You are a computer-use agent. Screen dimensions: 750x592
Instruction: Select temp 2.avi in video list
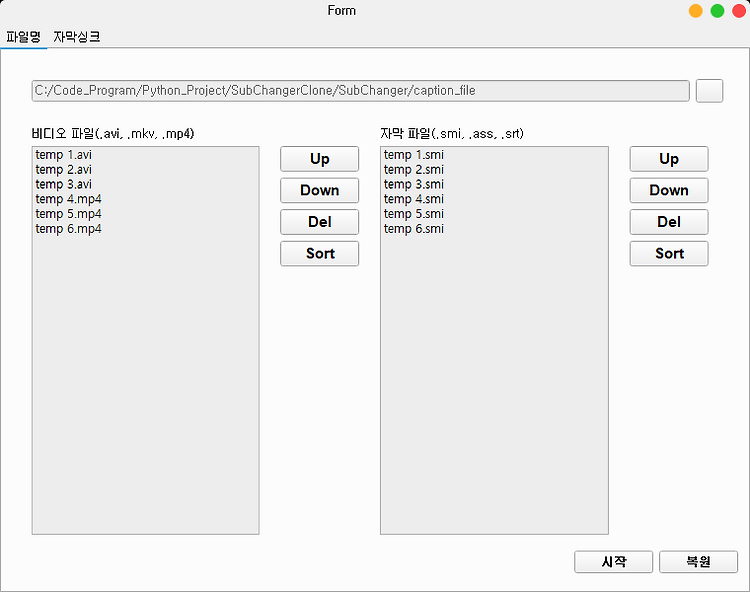click(x=145, y=170)
